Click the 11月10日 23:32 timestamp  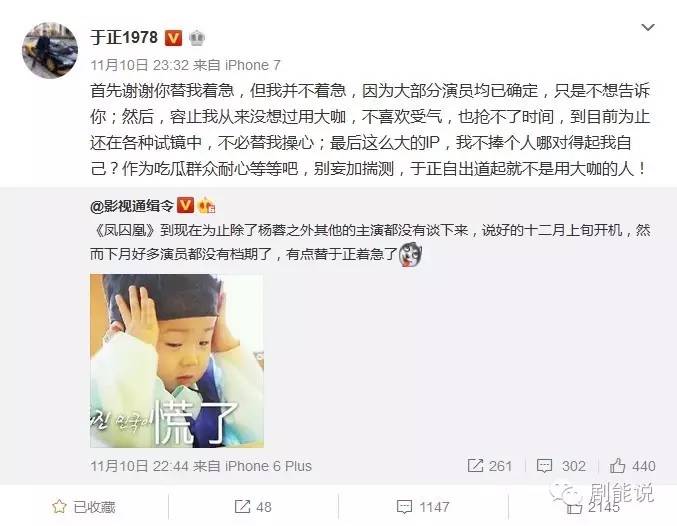tap(139, 65)
